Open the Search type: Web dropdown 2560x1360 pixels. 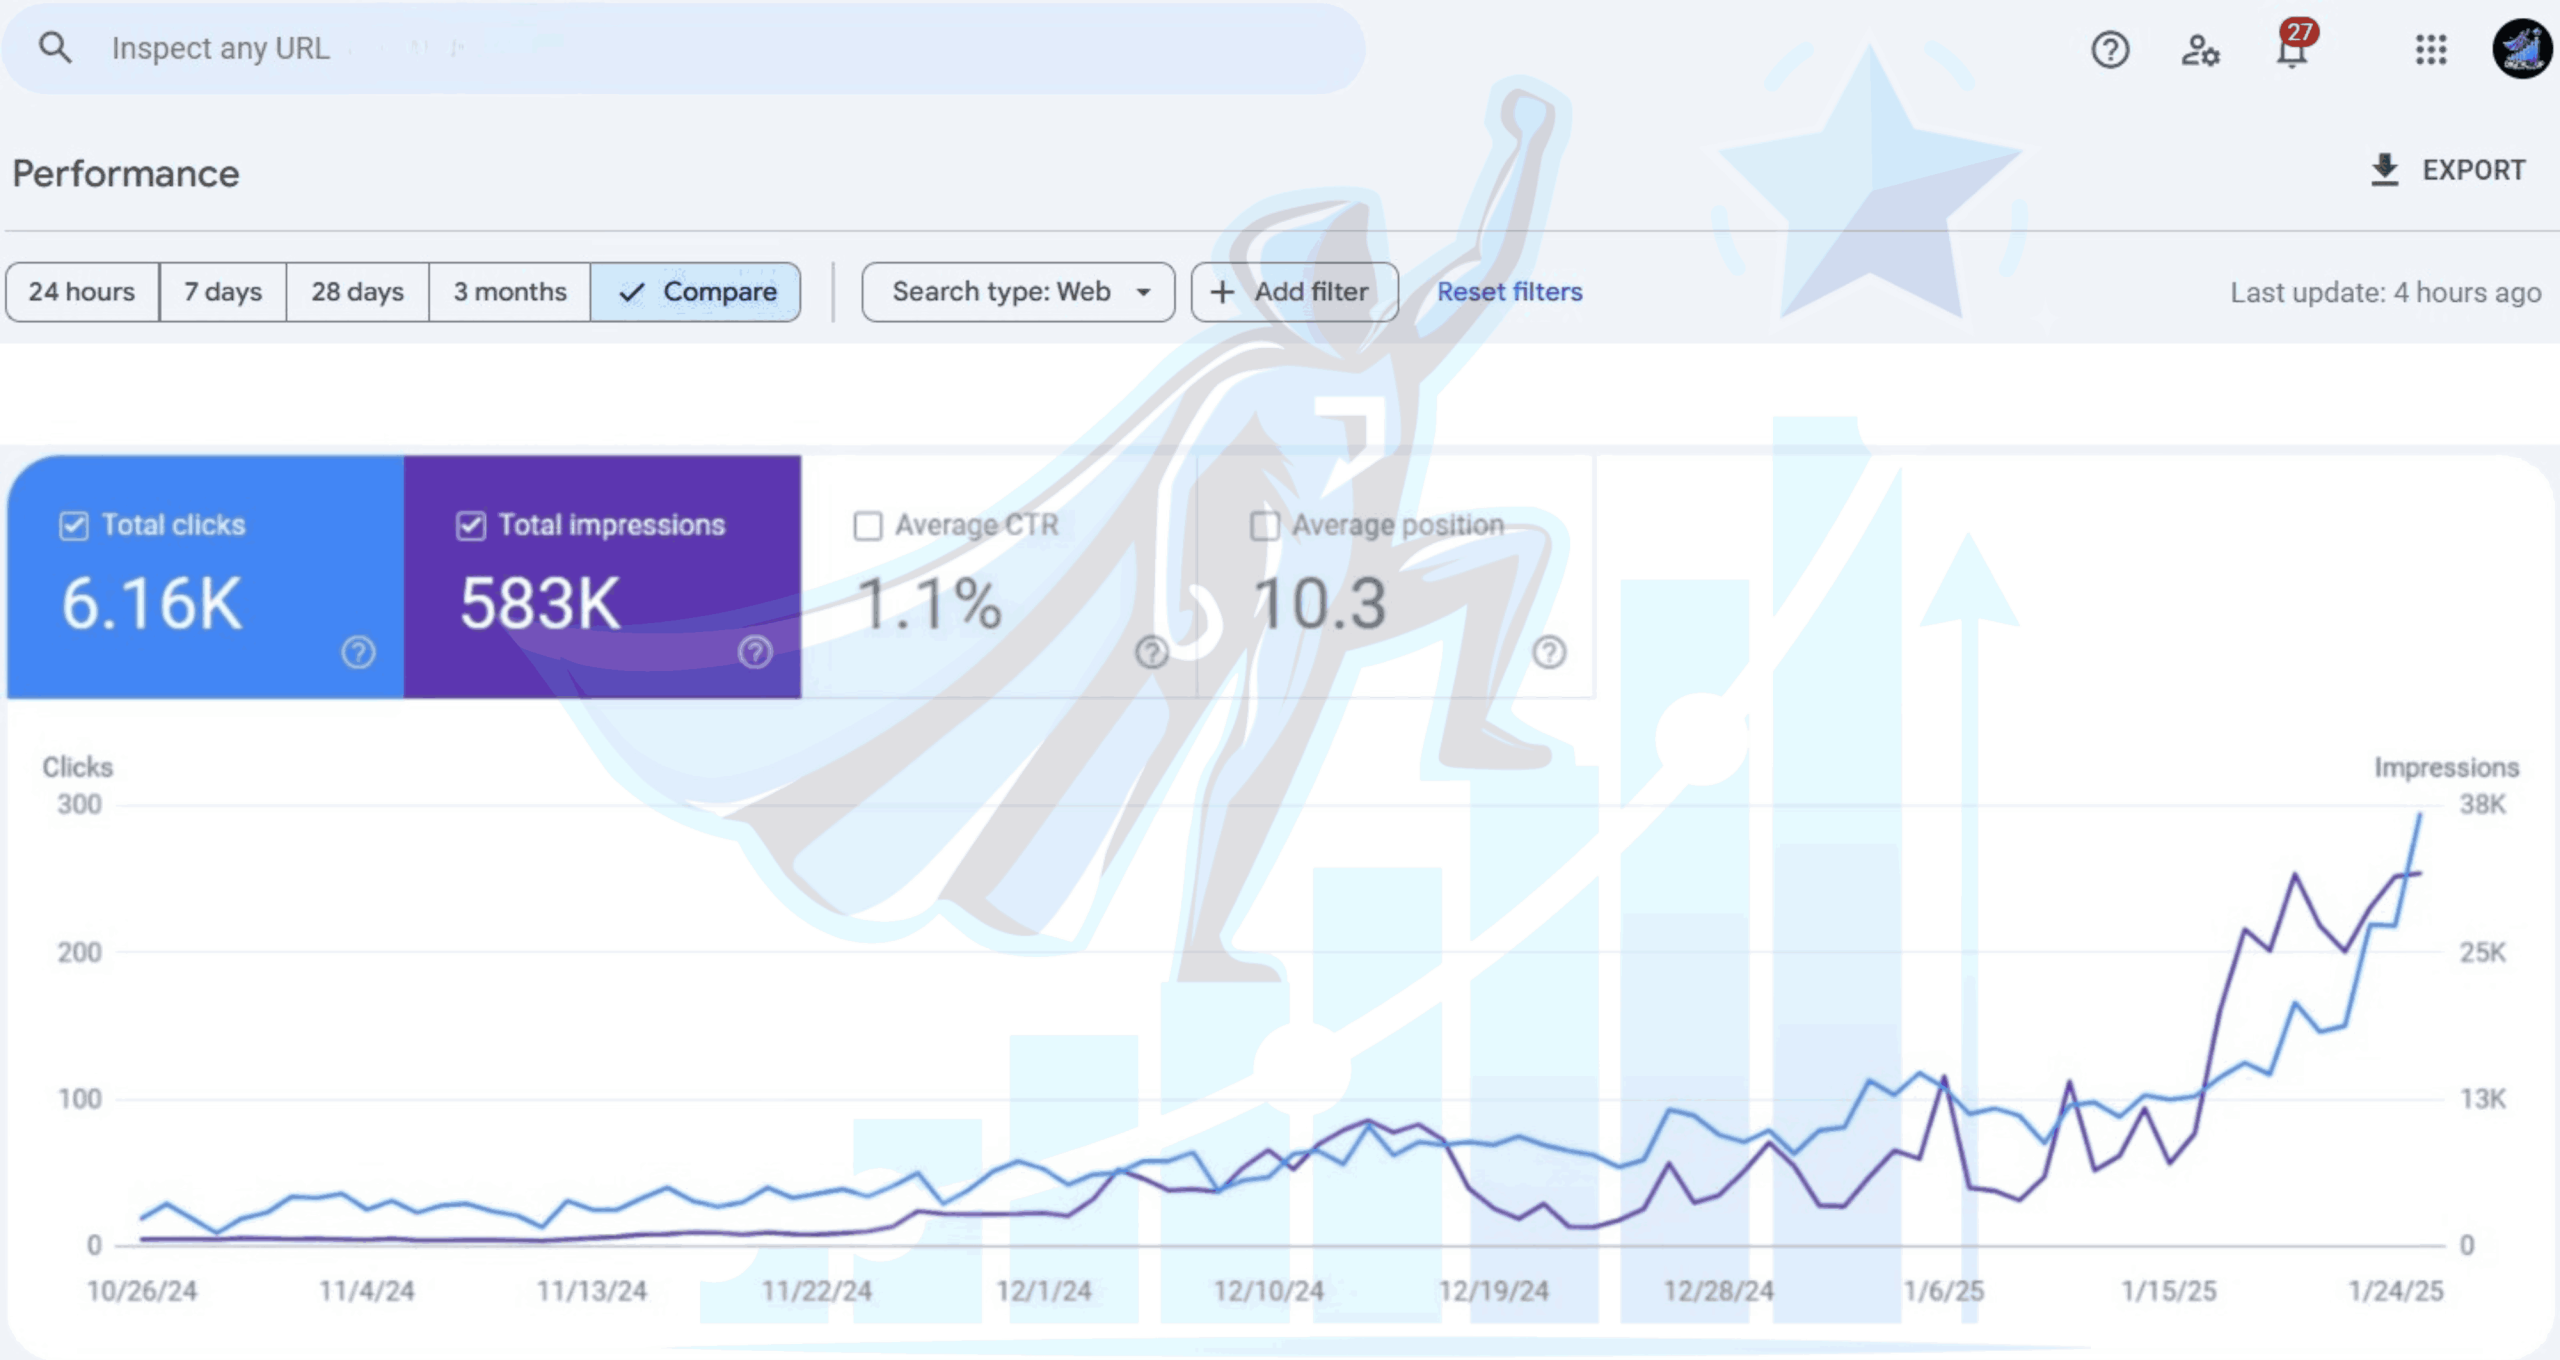pyautogui.click(x=1017, y=292)
